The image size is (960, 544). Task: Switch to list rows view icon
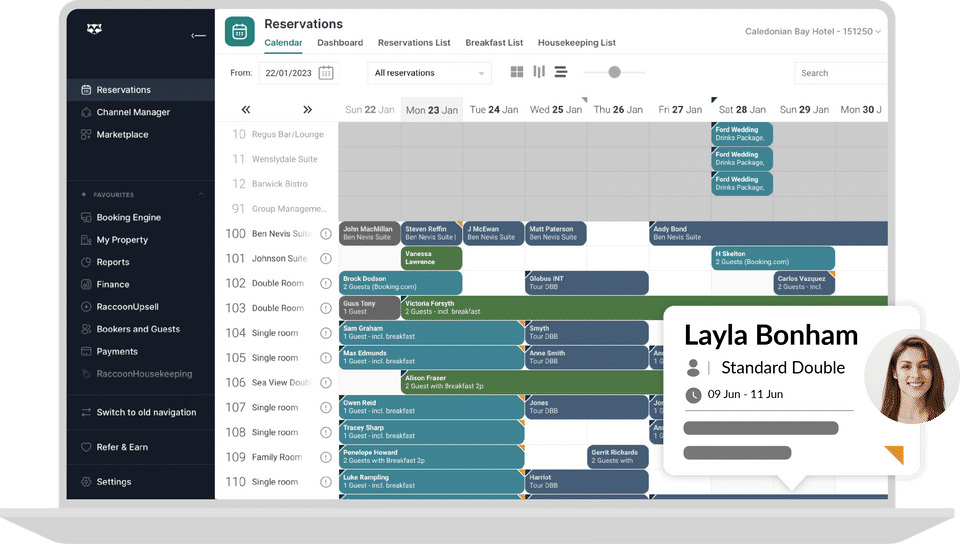561,72
